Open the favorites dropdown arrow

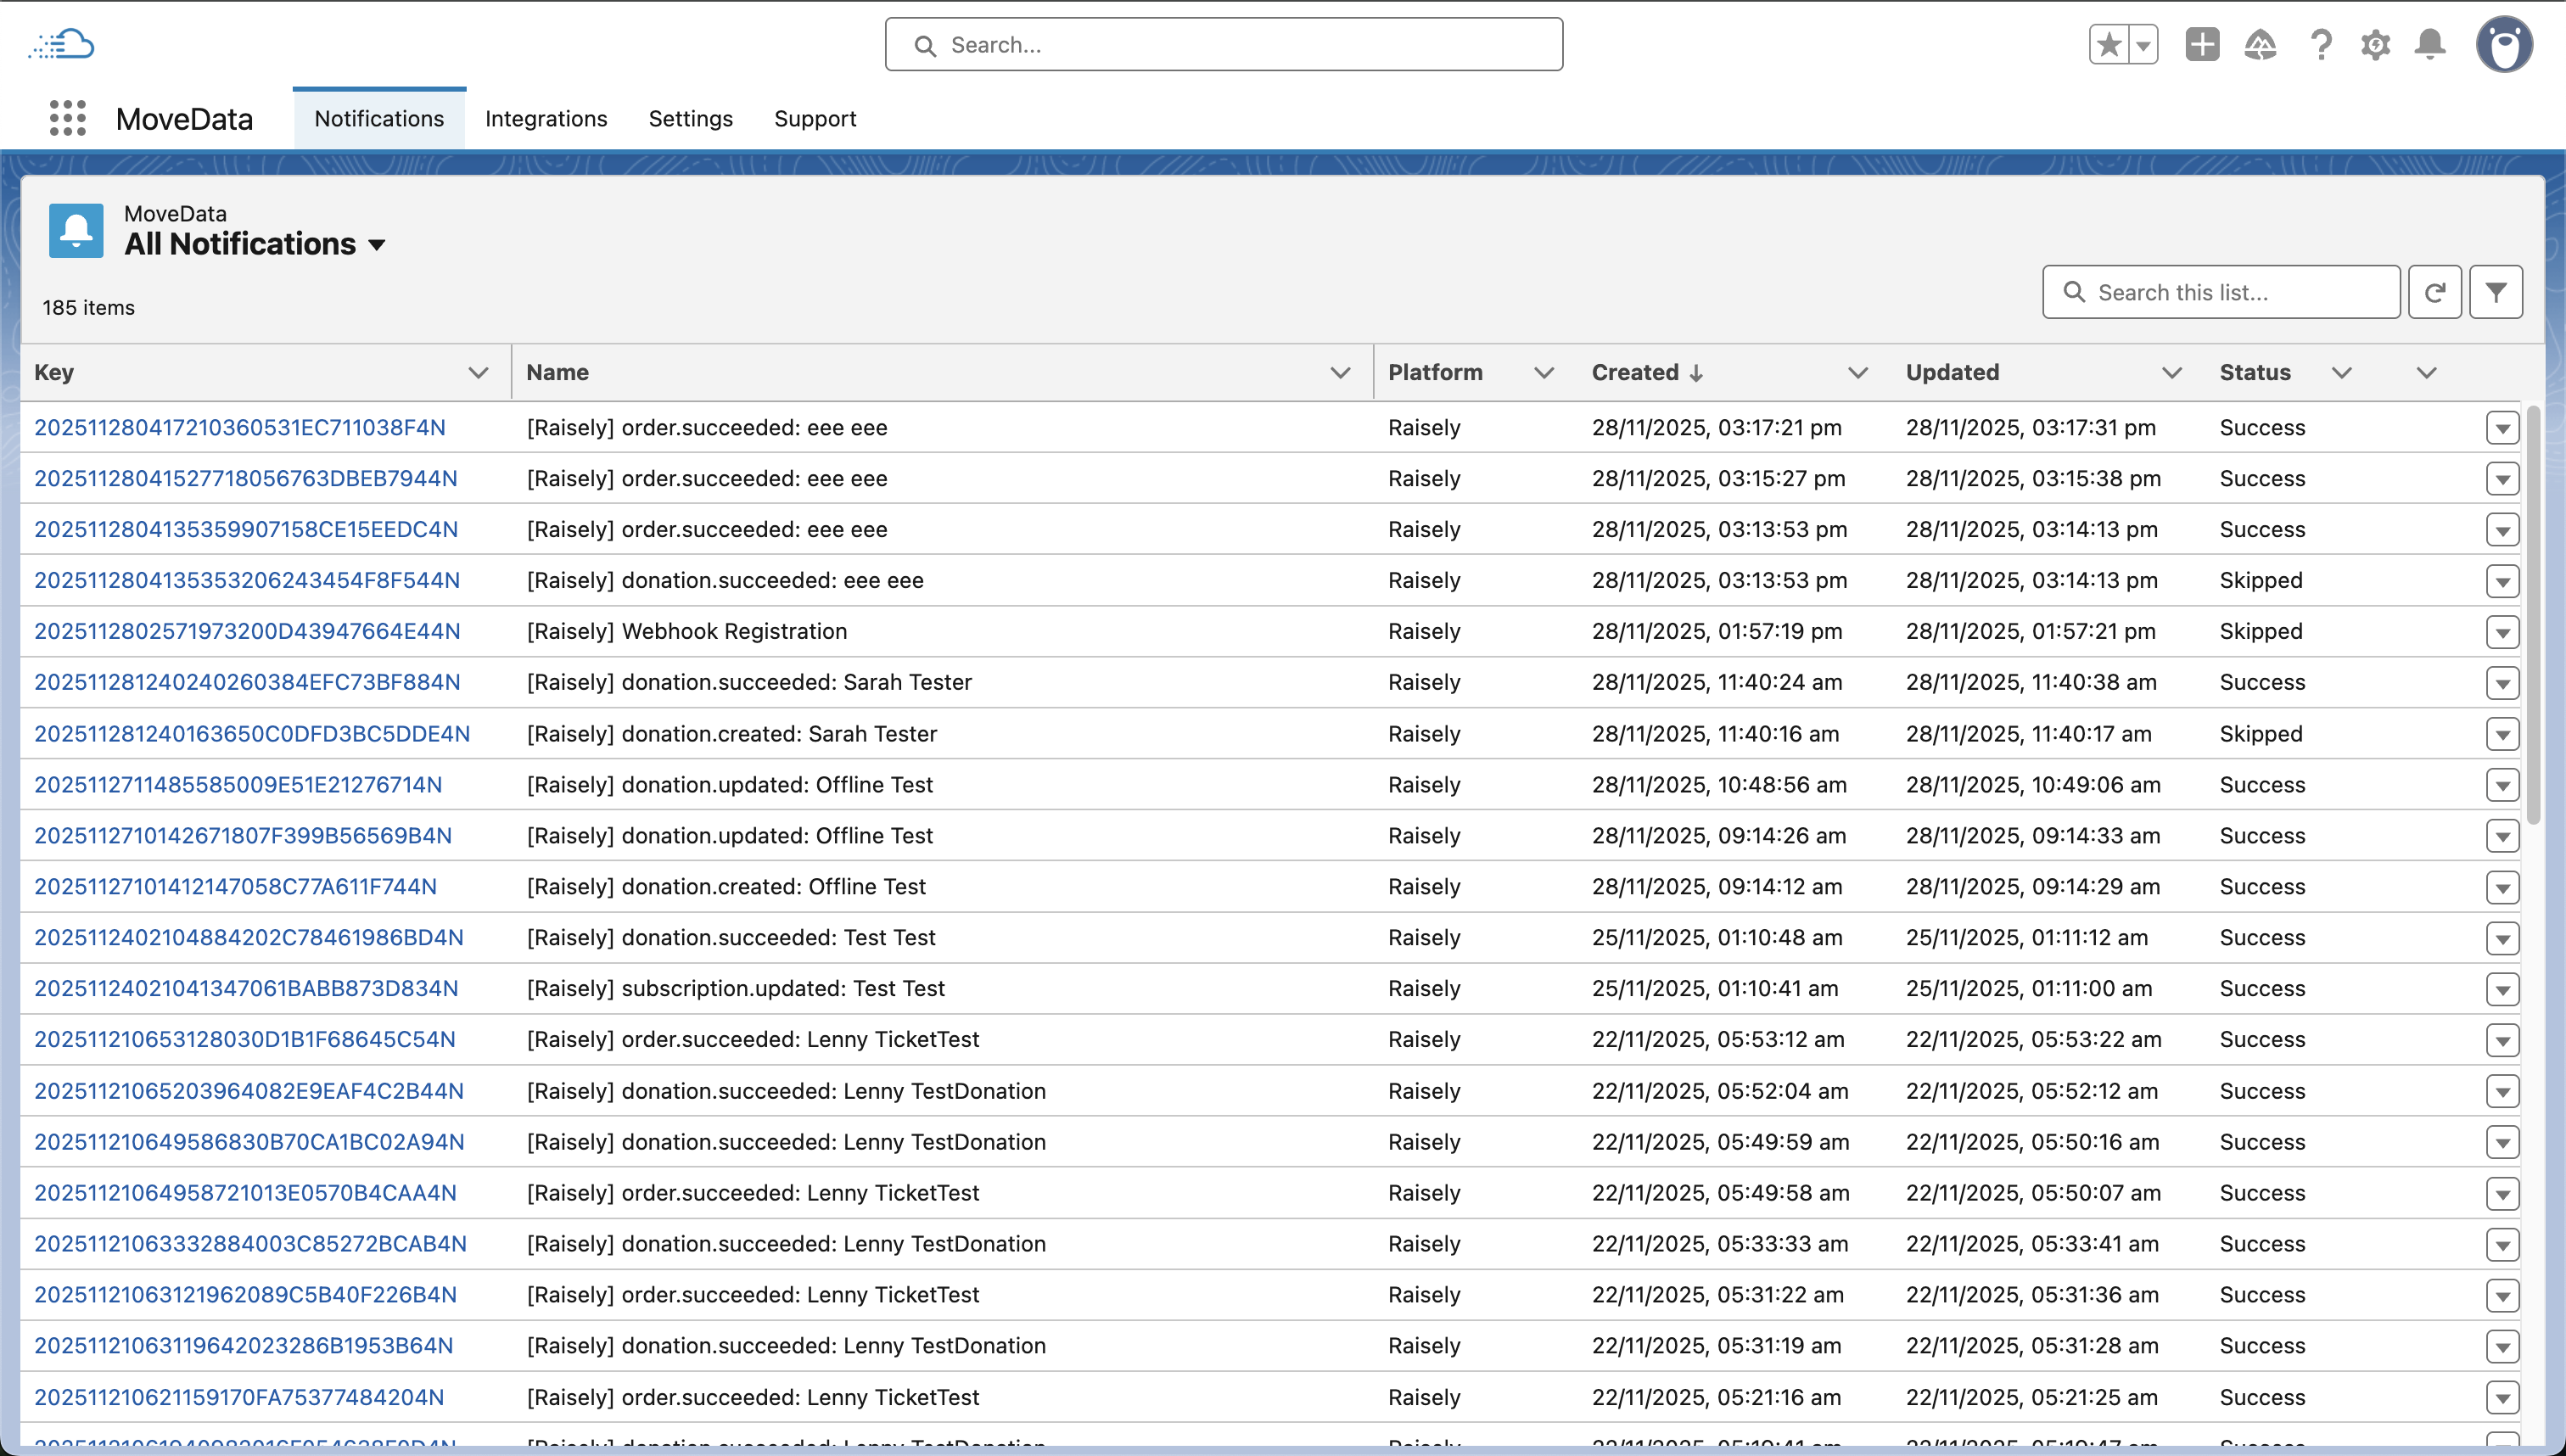point(2143,44)
